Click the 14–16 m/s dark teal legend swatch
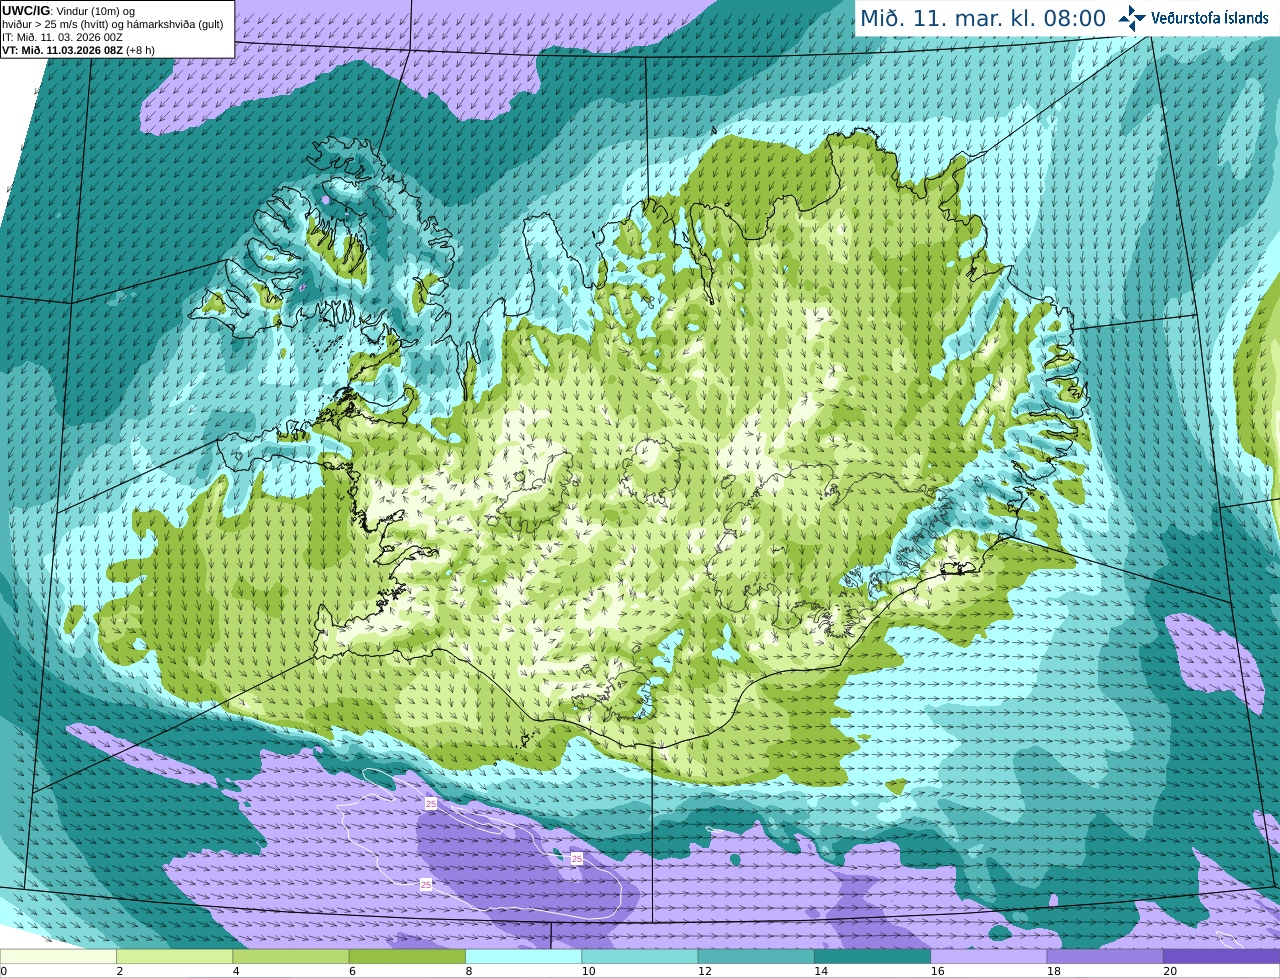 [872, 957]
